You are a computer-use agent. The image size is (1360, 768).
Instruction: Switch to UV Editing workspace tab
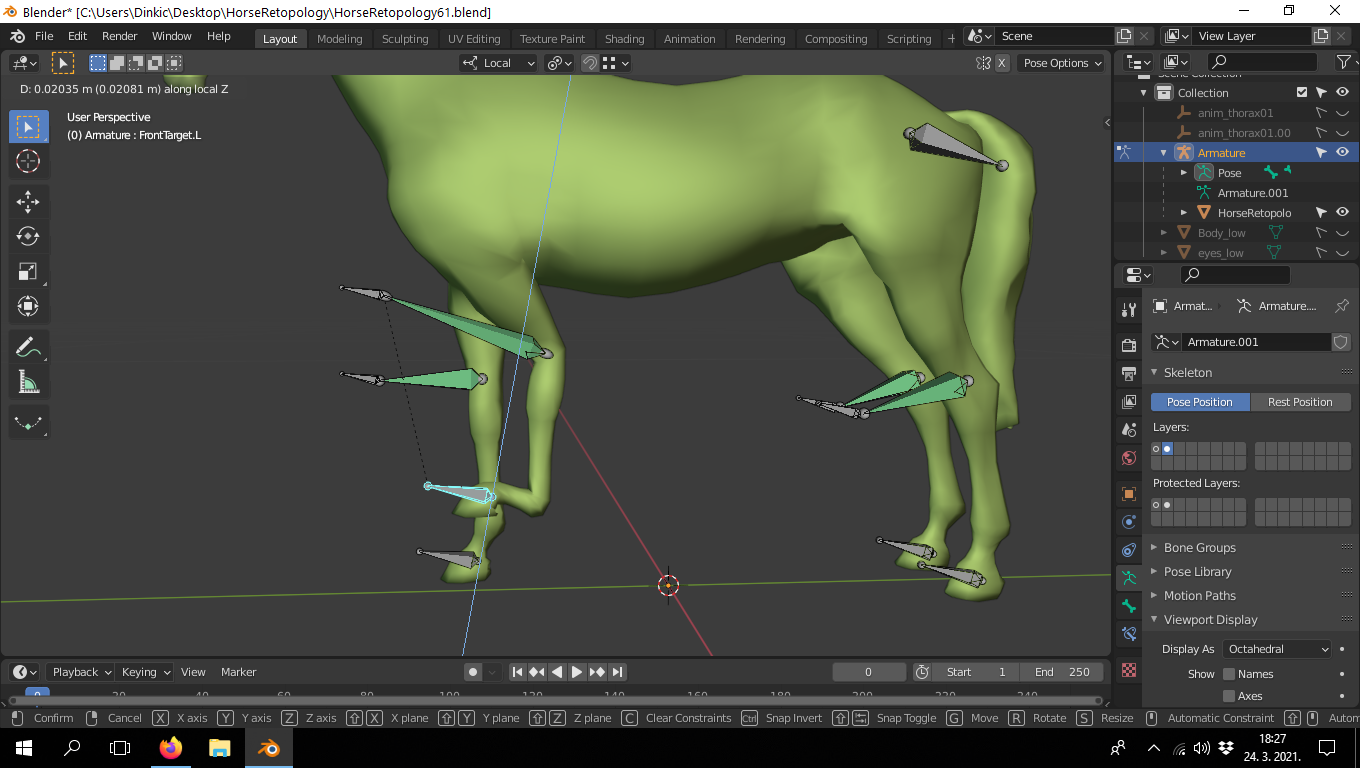[x=474, y=39]
